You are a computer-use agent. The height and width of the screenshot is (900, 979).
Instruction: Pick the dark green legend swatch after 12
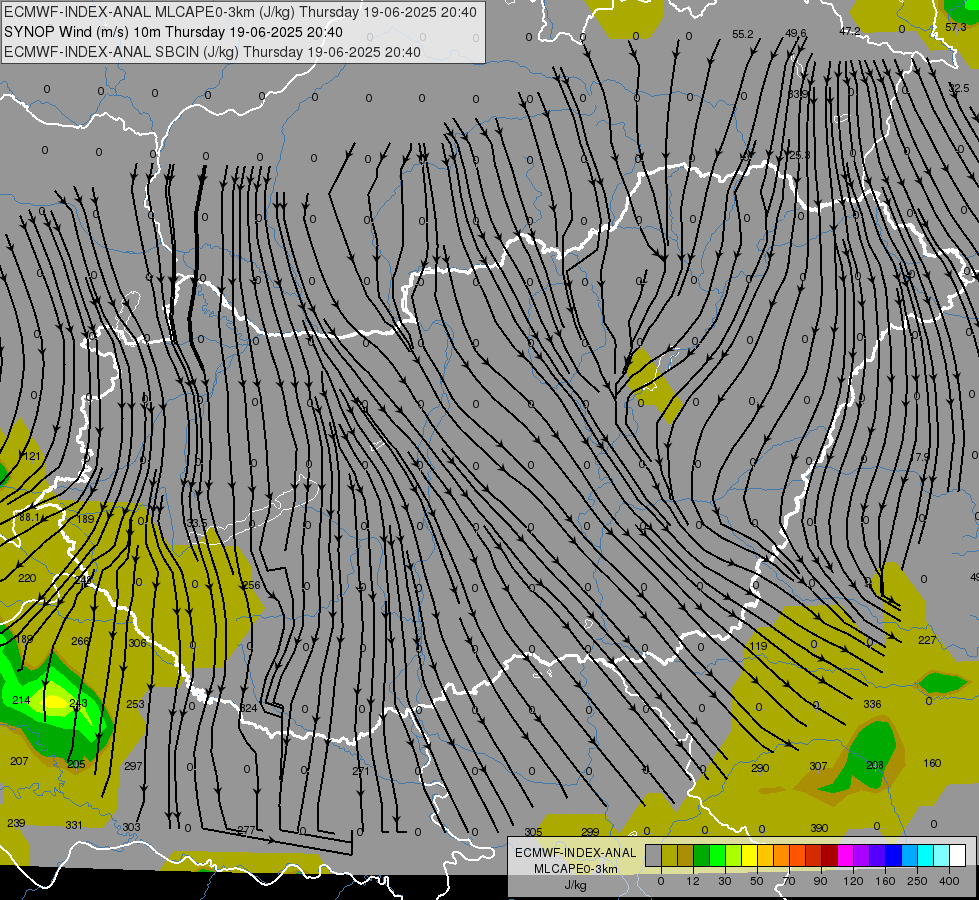pos(702,856)
